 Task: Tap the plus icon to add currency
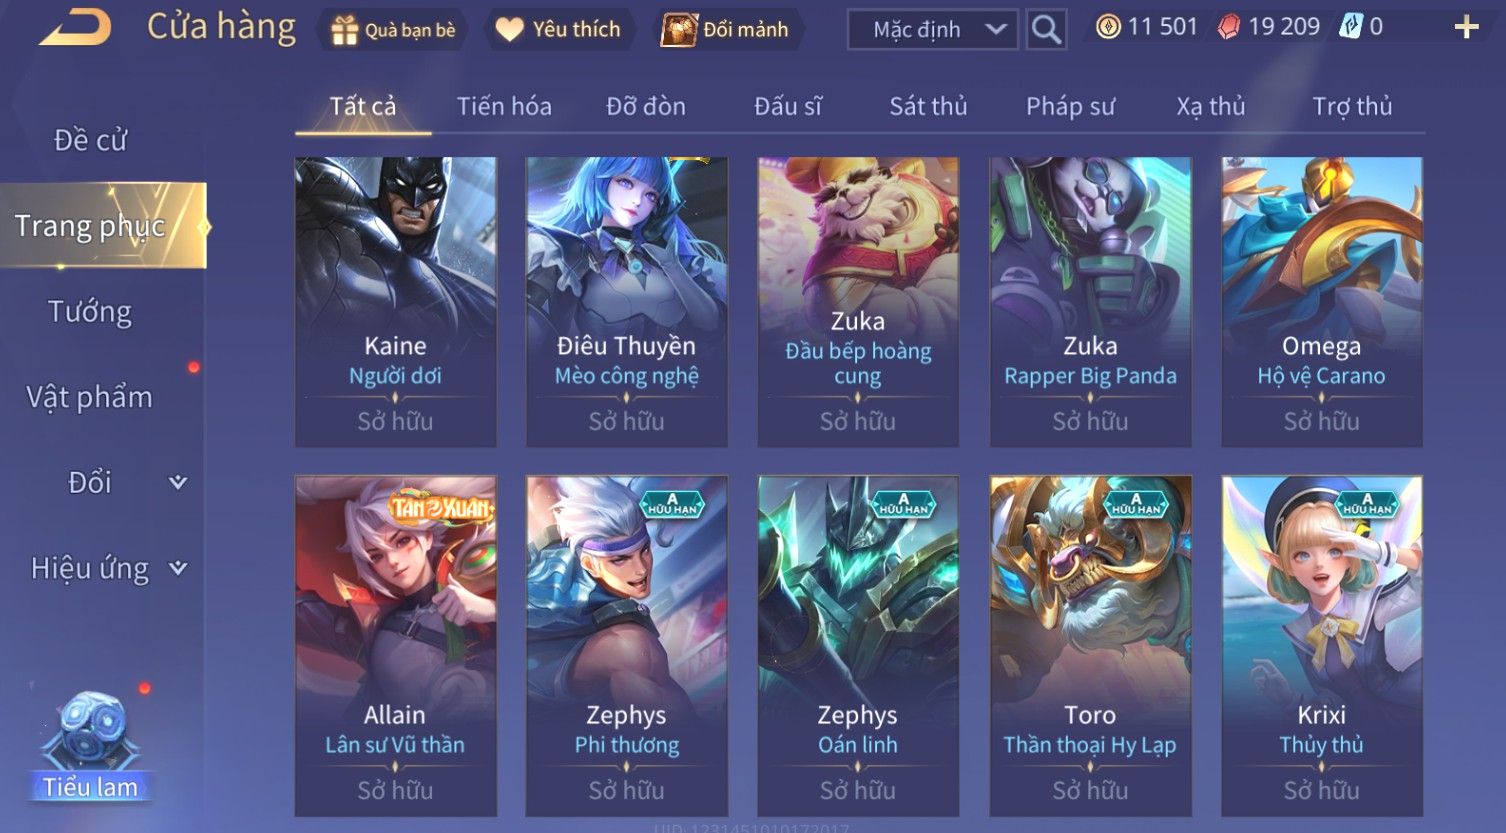1466,27
